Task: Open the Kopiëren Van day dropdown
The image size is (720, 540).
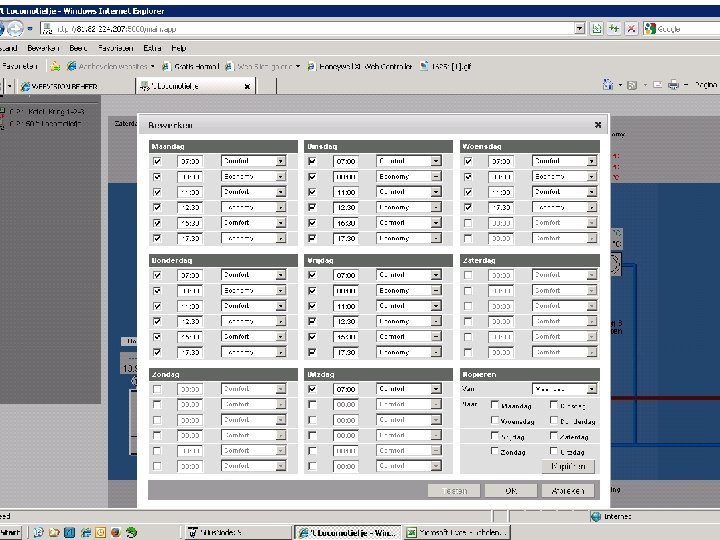Action: pyautogui.click(x=565, y=389)
